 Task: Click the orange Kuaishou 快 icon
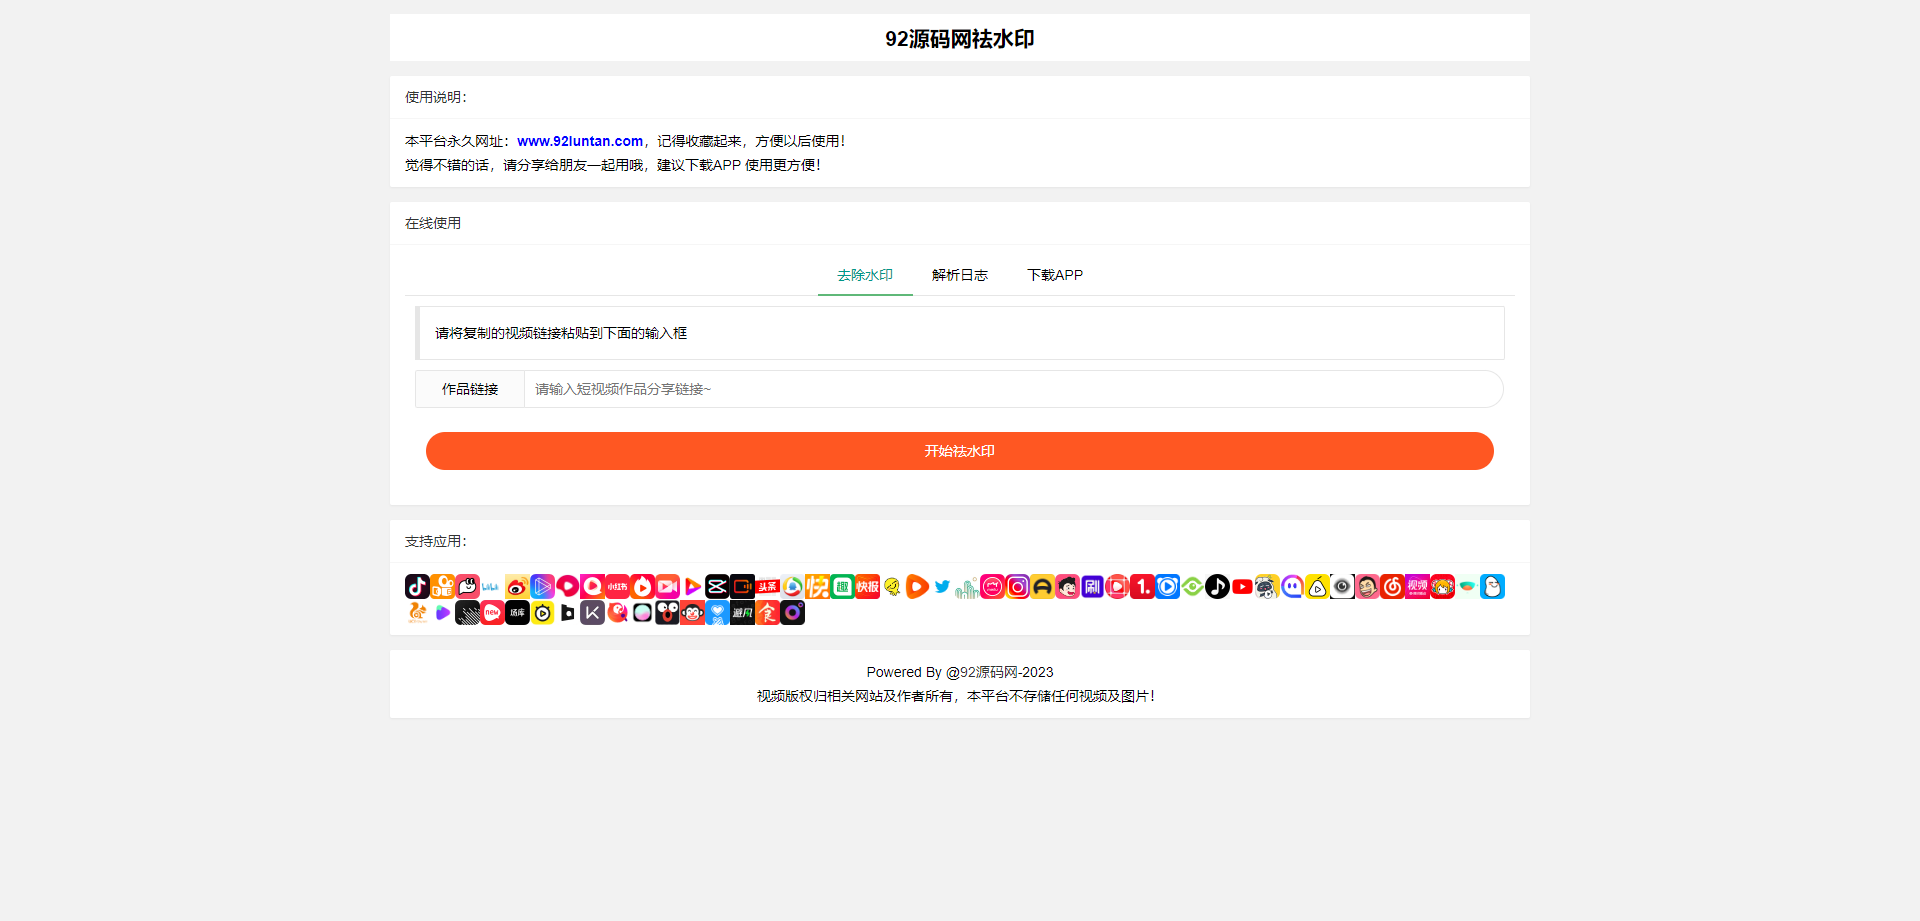click(x=817, y=586)
